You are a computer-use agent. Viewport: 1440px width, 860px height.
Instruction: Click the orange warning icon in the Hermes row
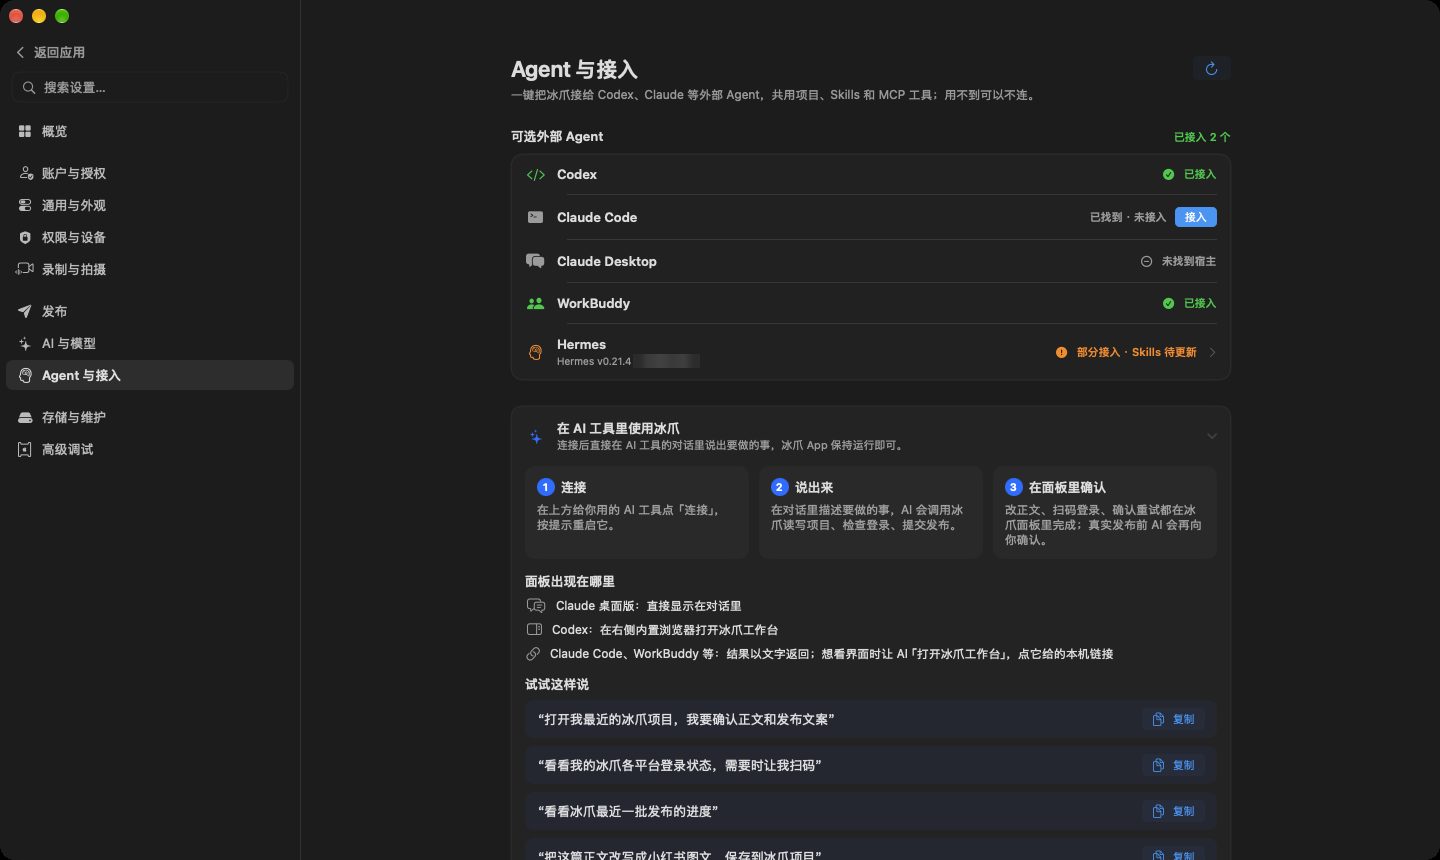pos(1061,352)
